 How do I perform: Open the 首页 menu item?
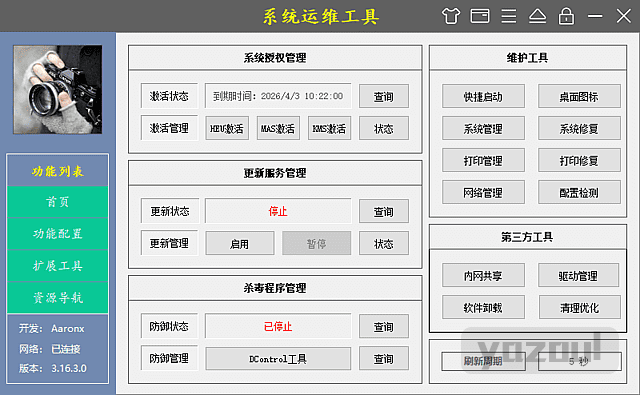tap(58, 202)
